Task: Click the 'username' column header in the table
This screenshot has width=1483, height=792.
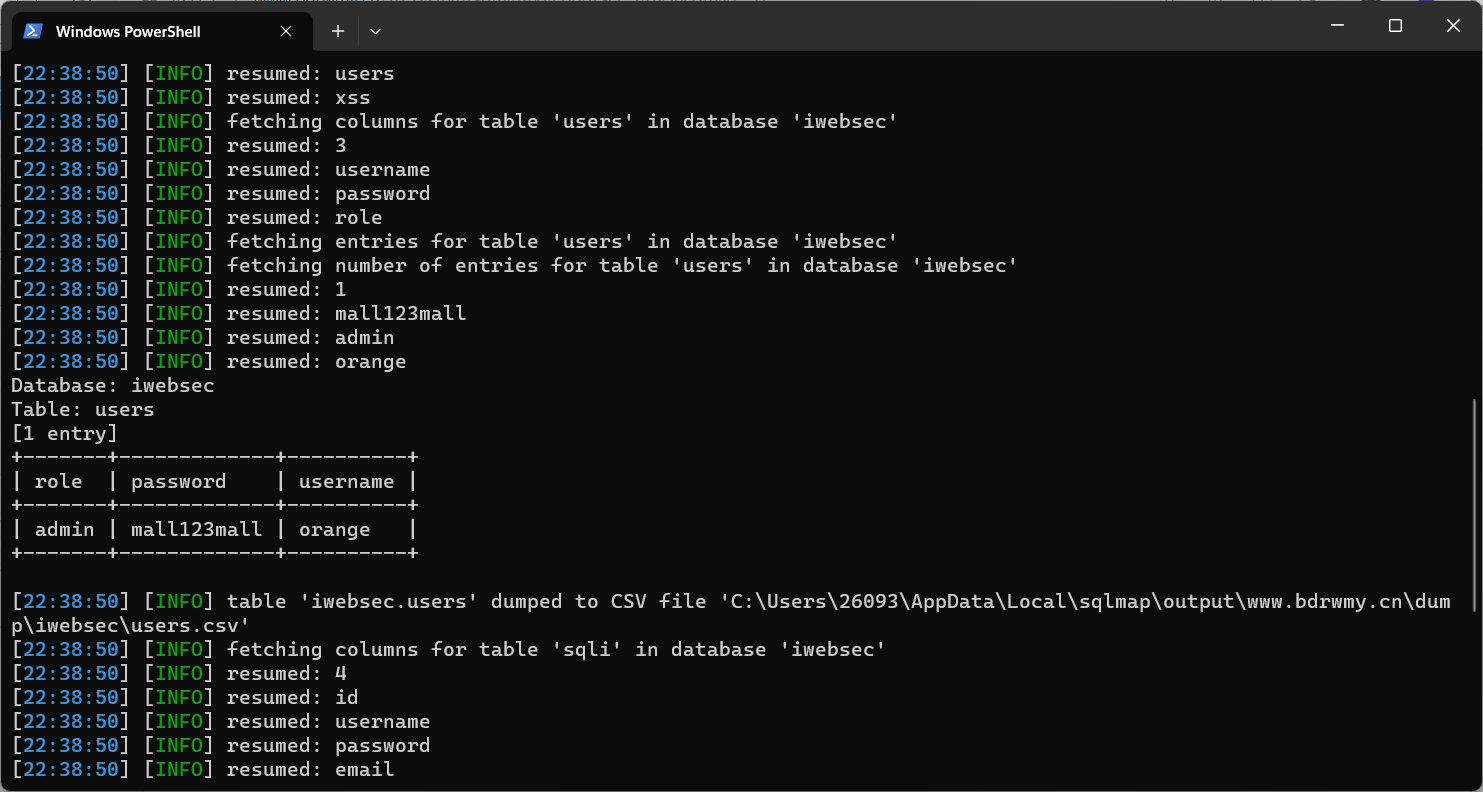Action: tap(346, 482)
